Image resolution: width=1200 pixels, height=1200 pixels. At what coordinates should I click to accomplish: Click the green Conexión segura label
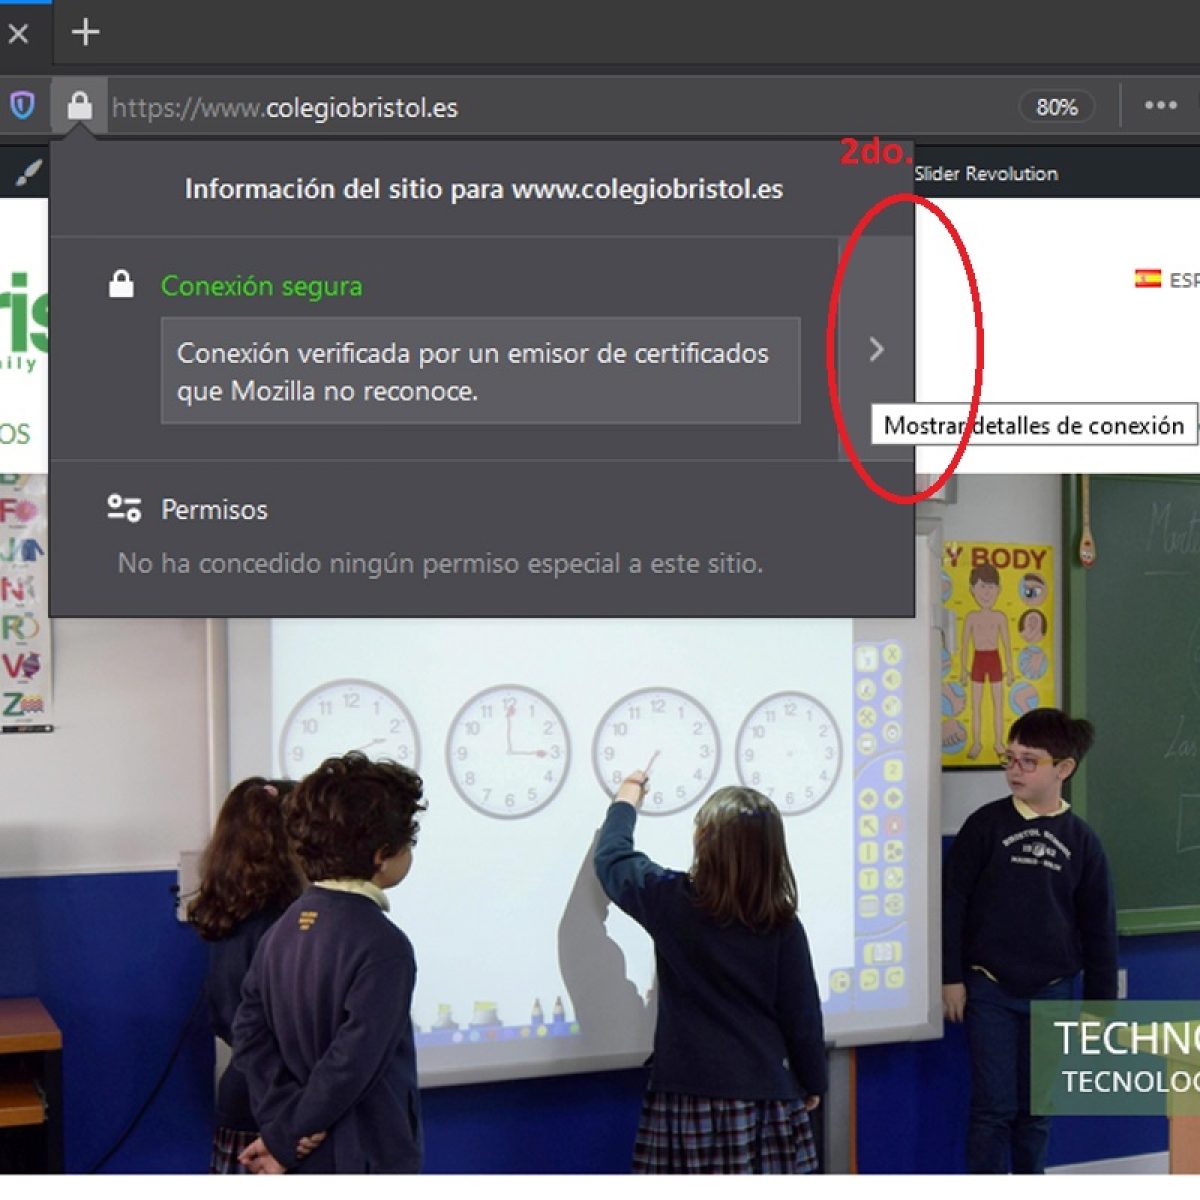pyautogui.click(x=261, y=286)
